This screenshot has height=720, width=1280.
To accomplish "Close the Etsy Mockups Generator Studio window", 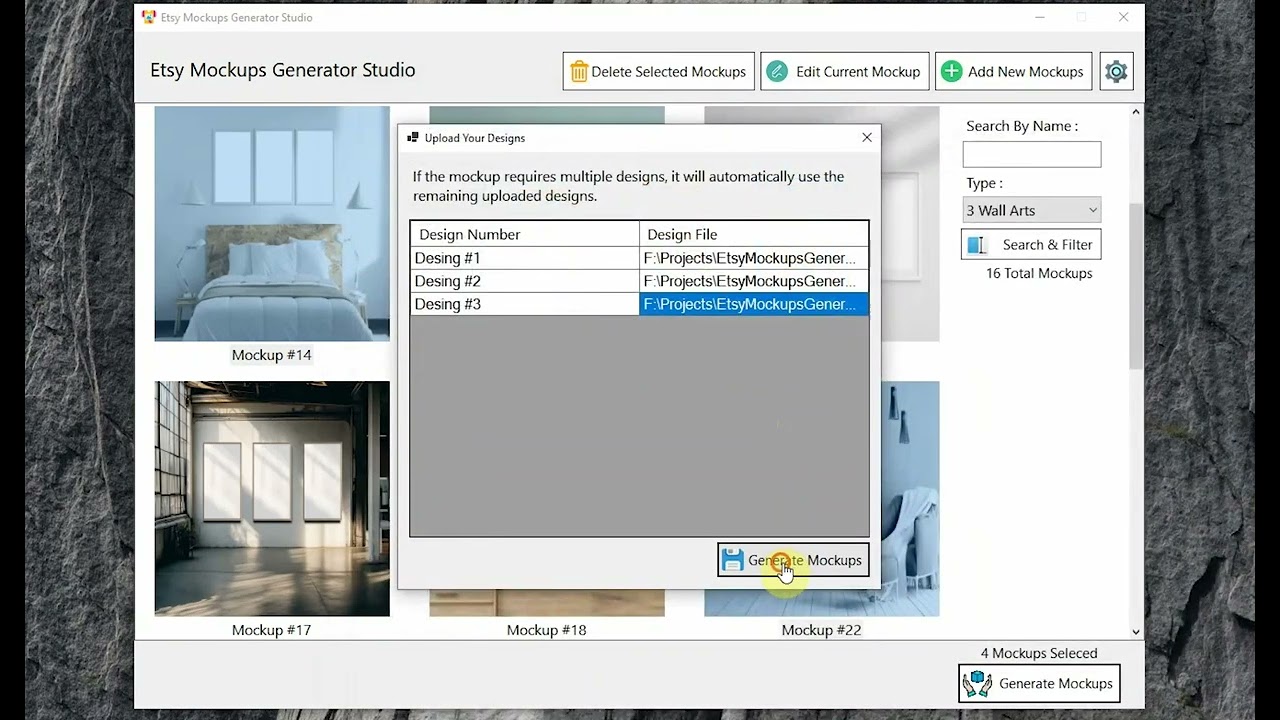I will click(x=1123, y=17).
